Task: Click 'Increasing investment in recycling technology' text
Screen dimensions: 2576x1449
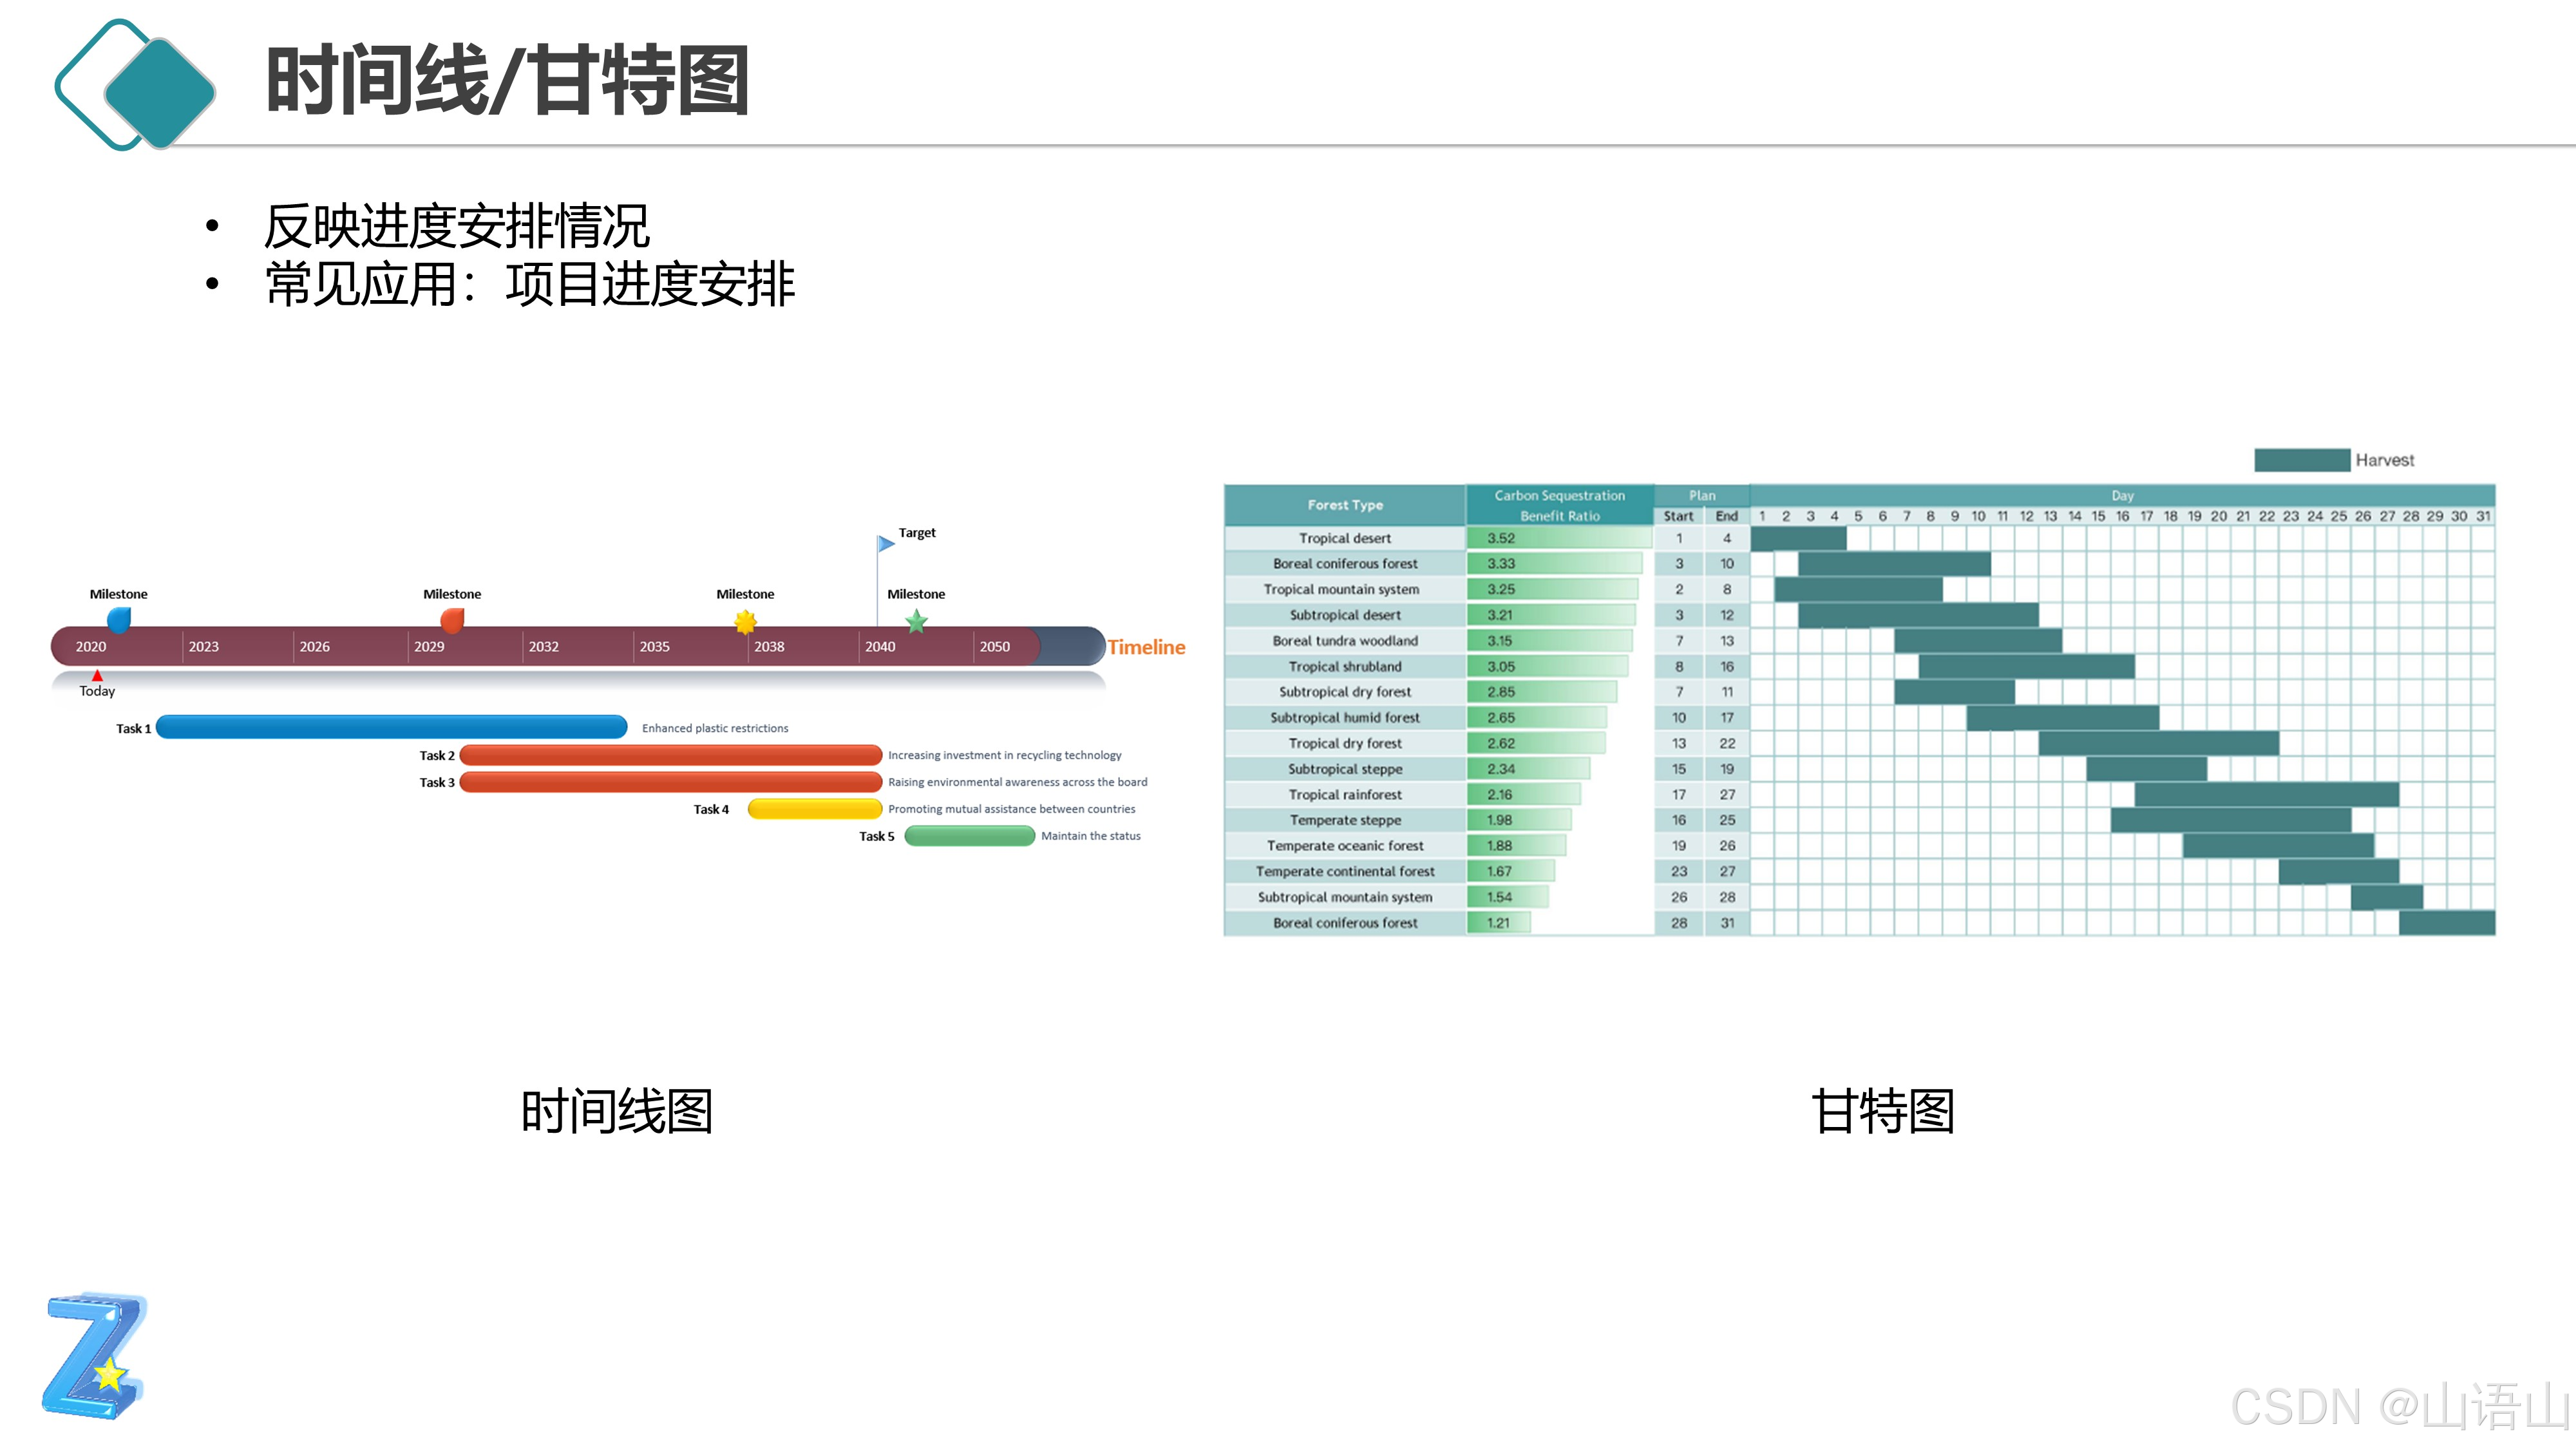Action: pos(1005,755)
